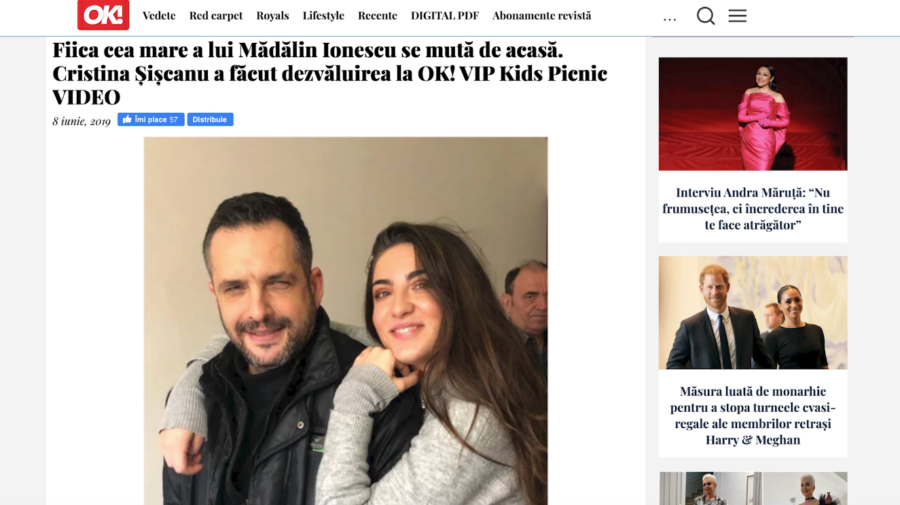Image resolution: width=900 pixels, height=505 pixels.
Task: Read the Măsura luată de monarhie article
Action: coord(752,415)
